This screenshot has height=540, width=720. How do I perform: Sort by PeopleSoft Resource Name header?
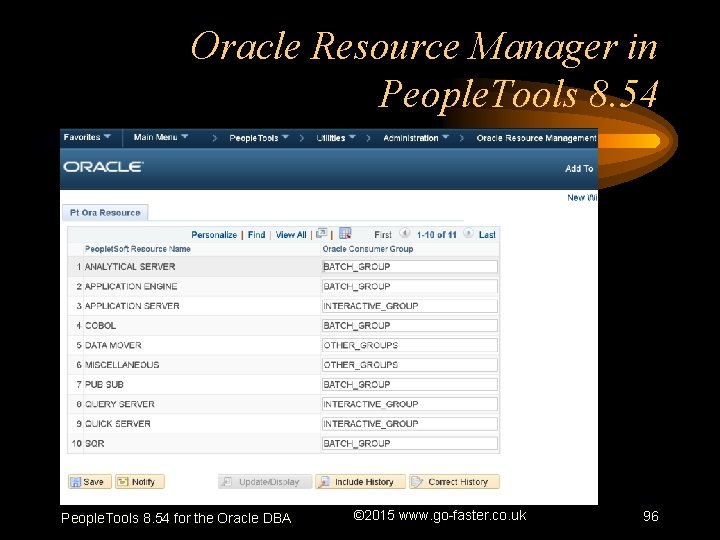tap(137, 249)
